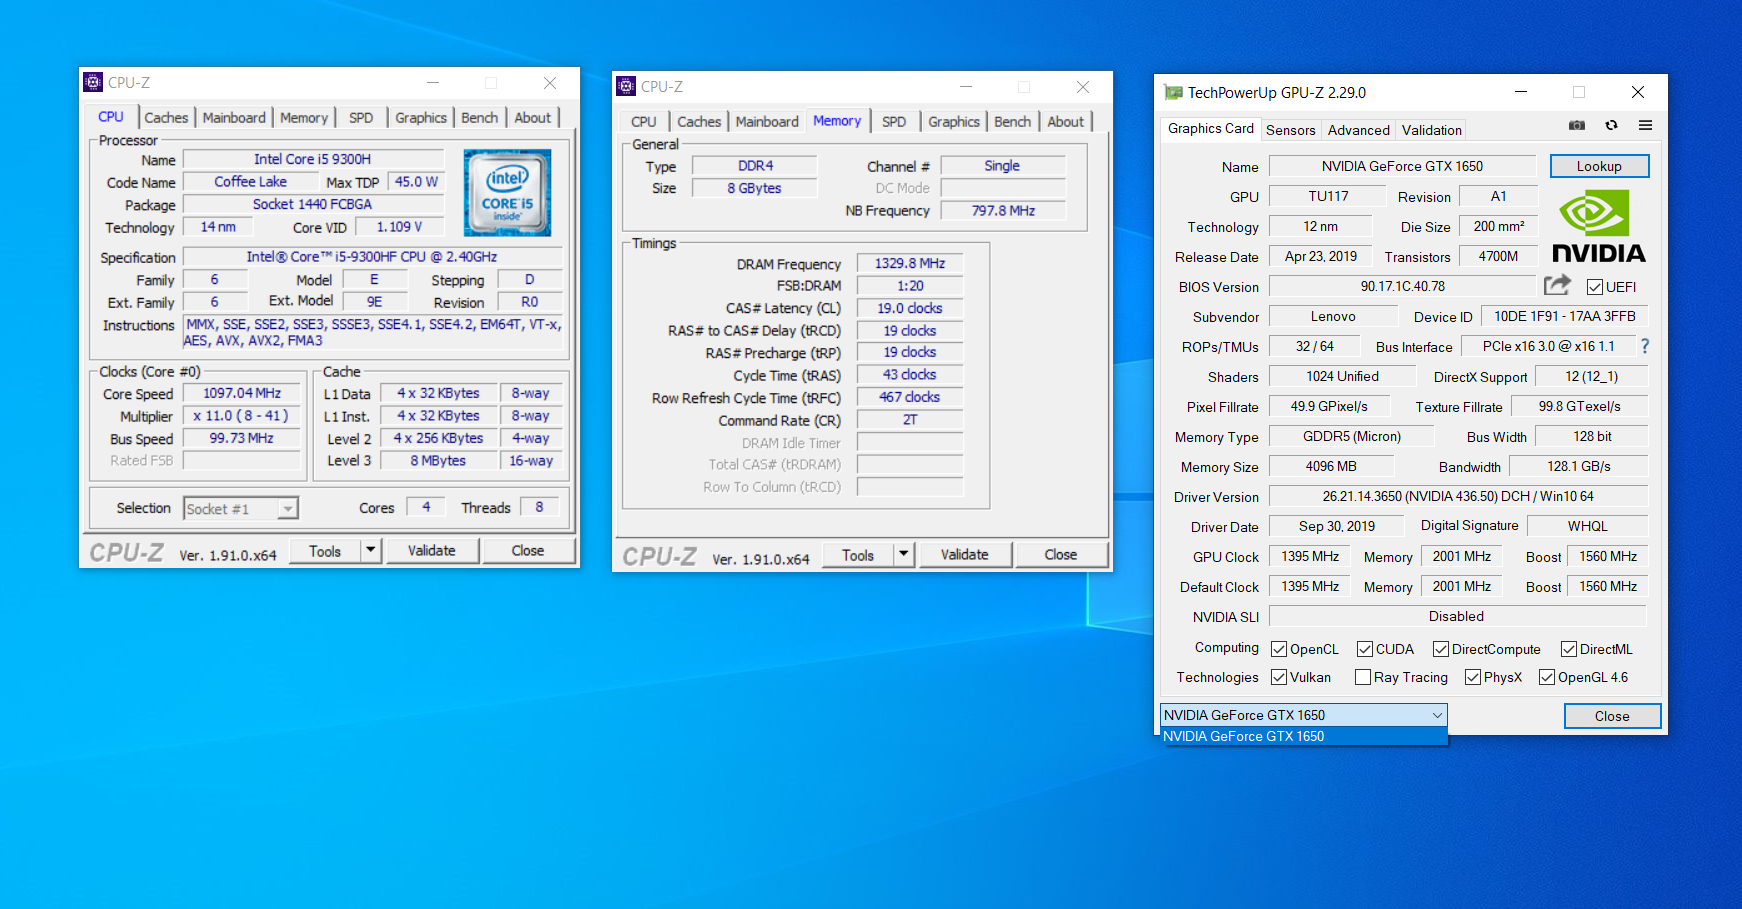The height and width of the screenshot is (909, 1742).
Task: Open Graphics tab in Memory CPU-Z window
Action: 954,122
